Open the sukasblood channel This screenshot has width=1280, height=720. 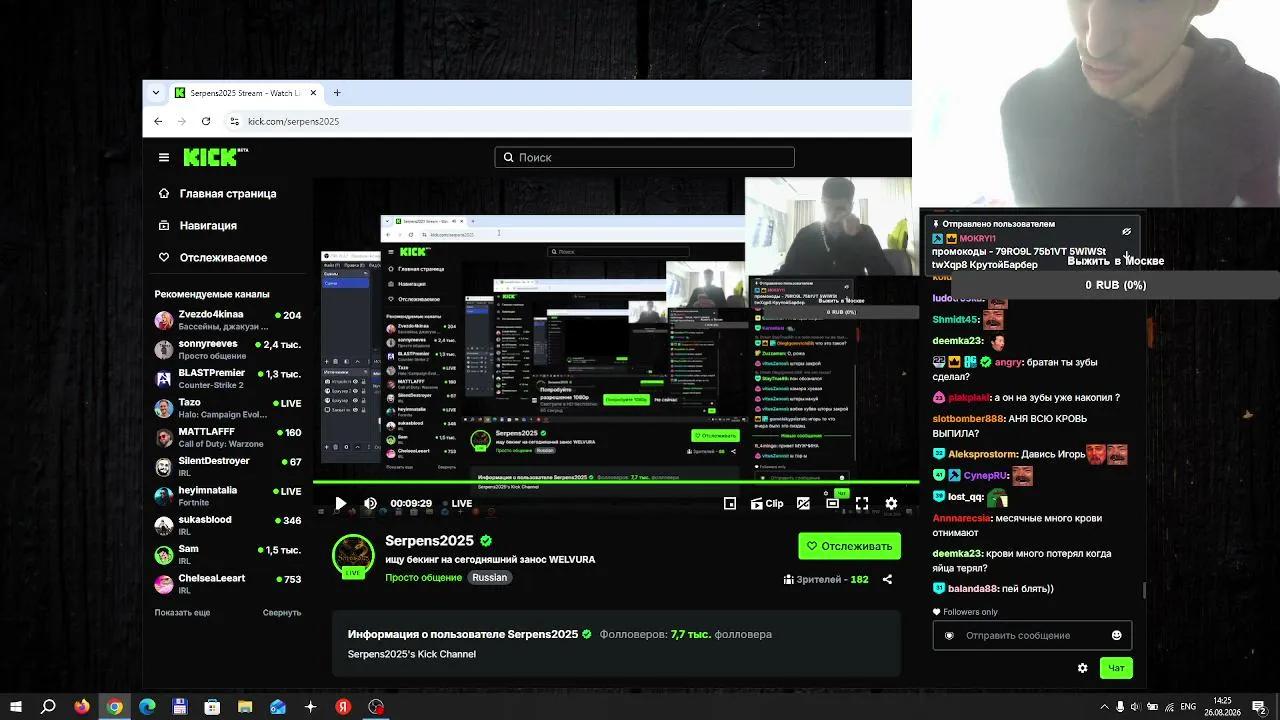228,525
